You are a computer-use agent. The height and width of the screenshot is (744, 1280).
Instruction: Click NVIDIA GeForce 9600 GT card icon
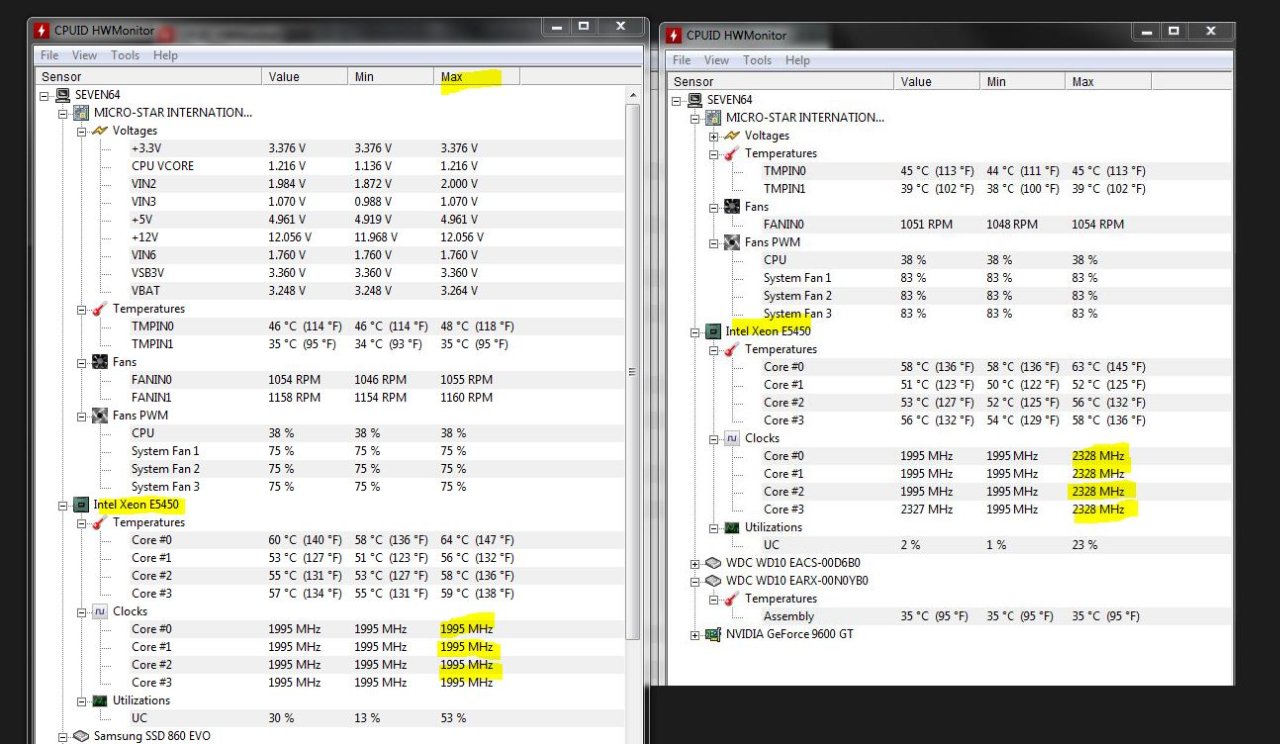click(713, 635)
